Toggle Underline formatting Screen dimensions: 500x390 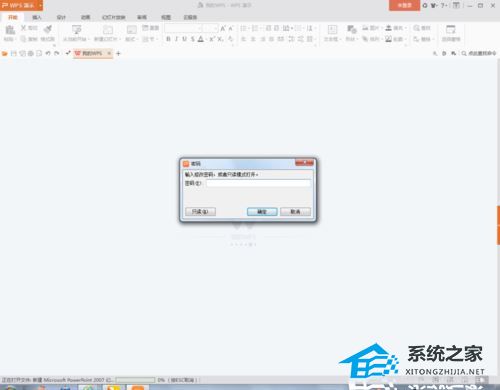(184, 39)
